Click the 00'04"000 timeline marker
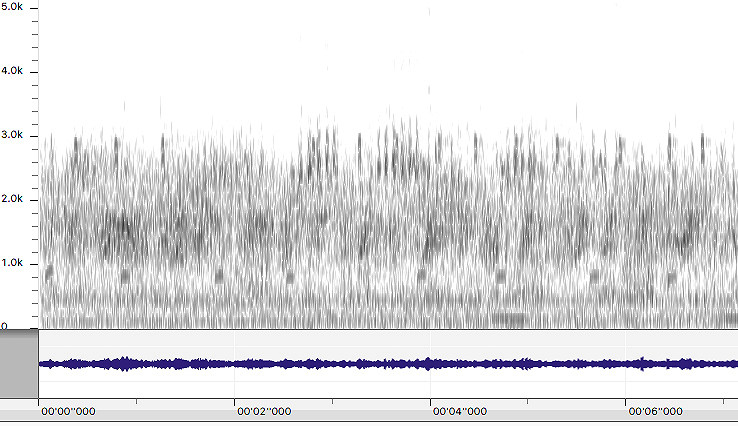Screen dimensions: 738x426 click(460, 411)
